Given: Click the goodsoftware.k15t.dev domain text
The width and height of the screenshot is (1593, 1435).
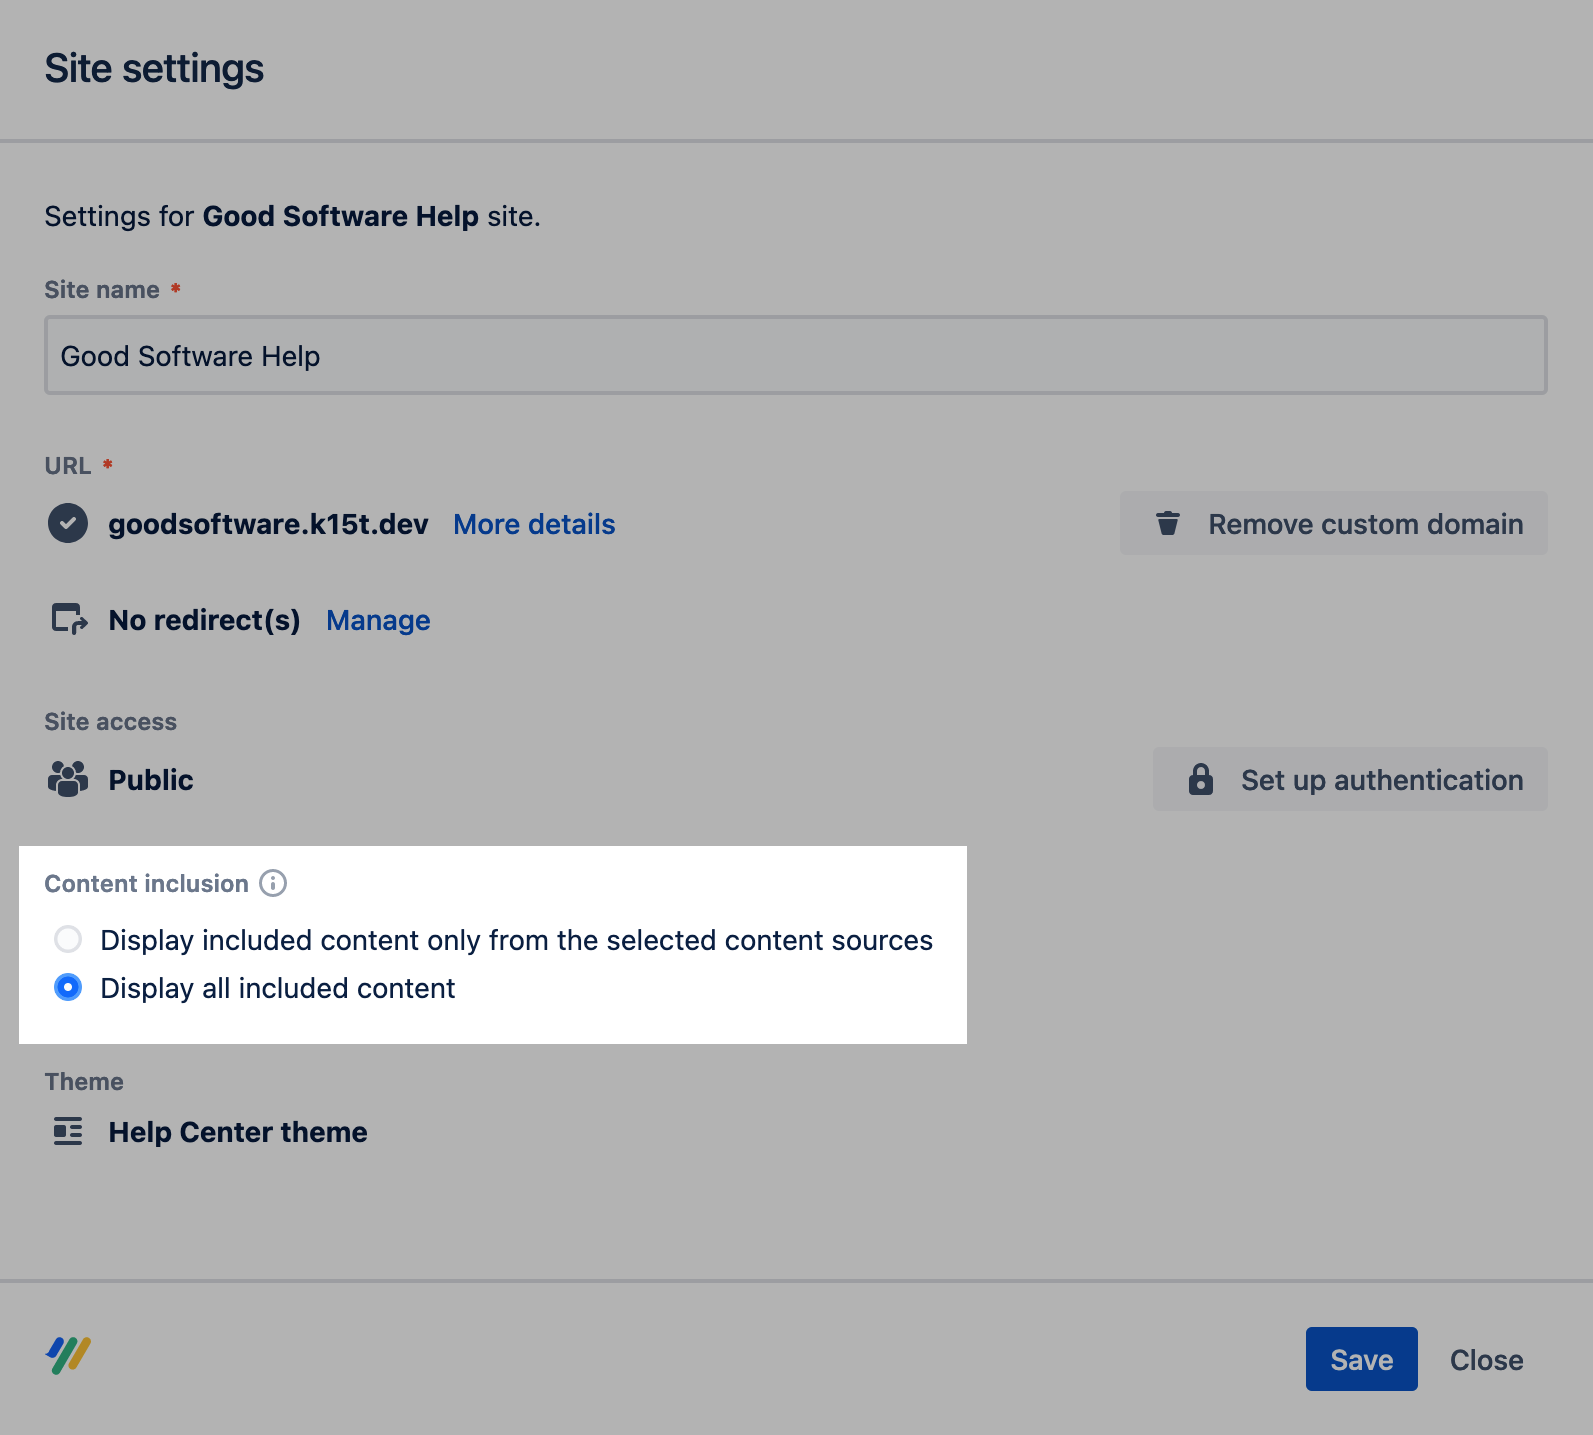Looking at the screenshot, I should pos(268,524).
